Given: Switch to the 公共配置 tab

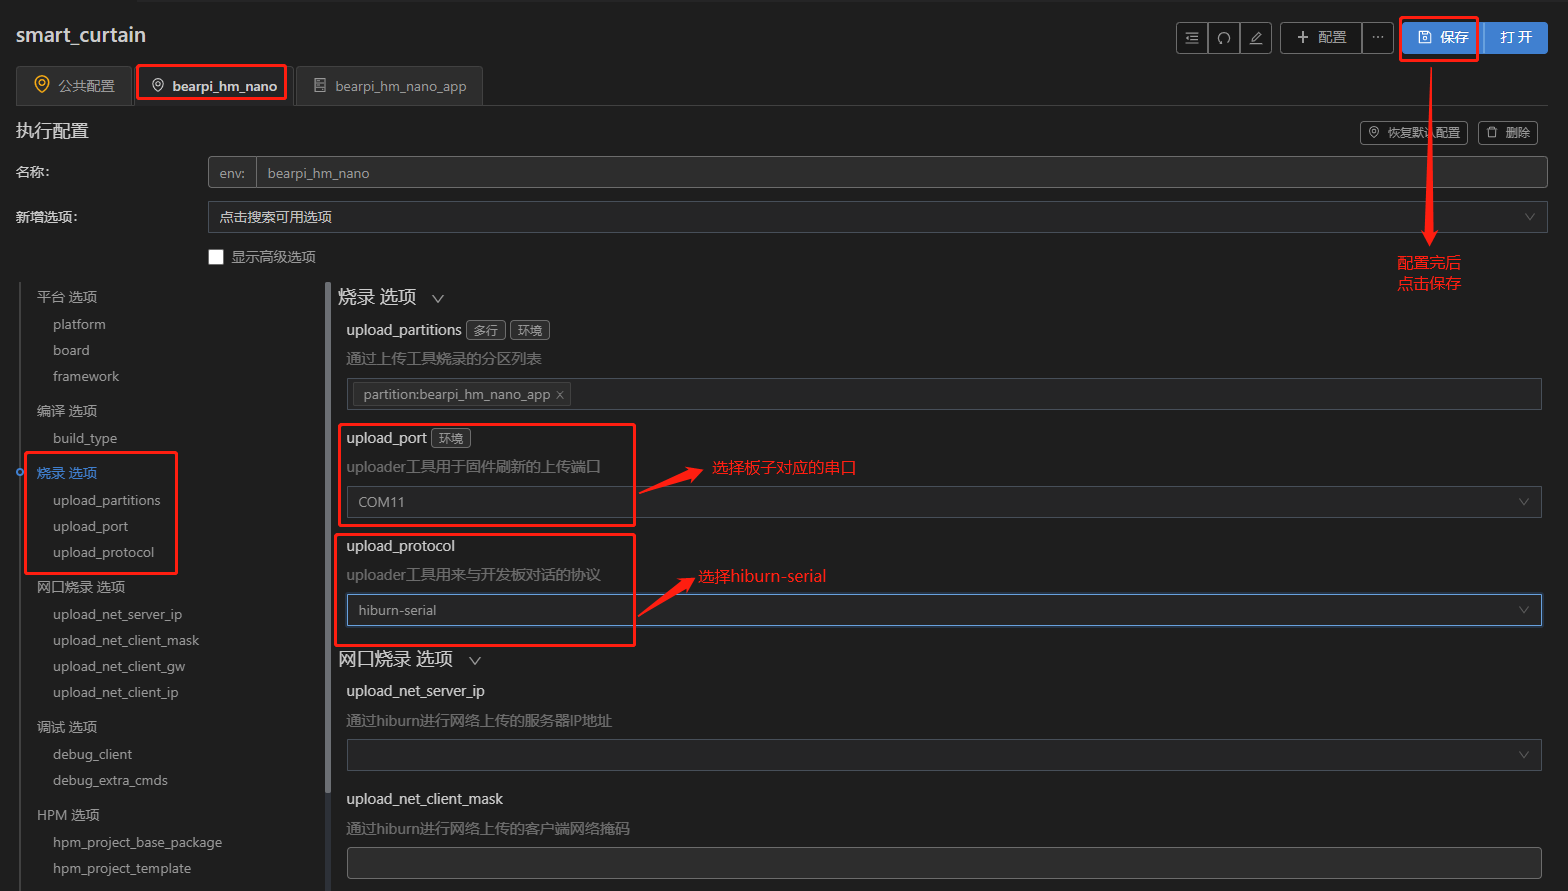Looking at the screenshot, I should point(74,86).
